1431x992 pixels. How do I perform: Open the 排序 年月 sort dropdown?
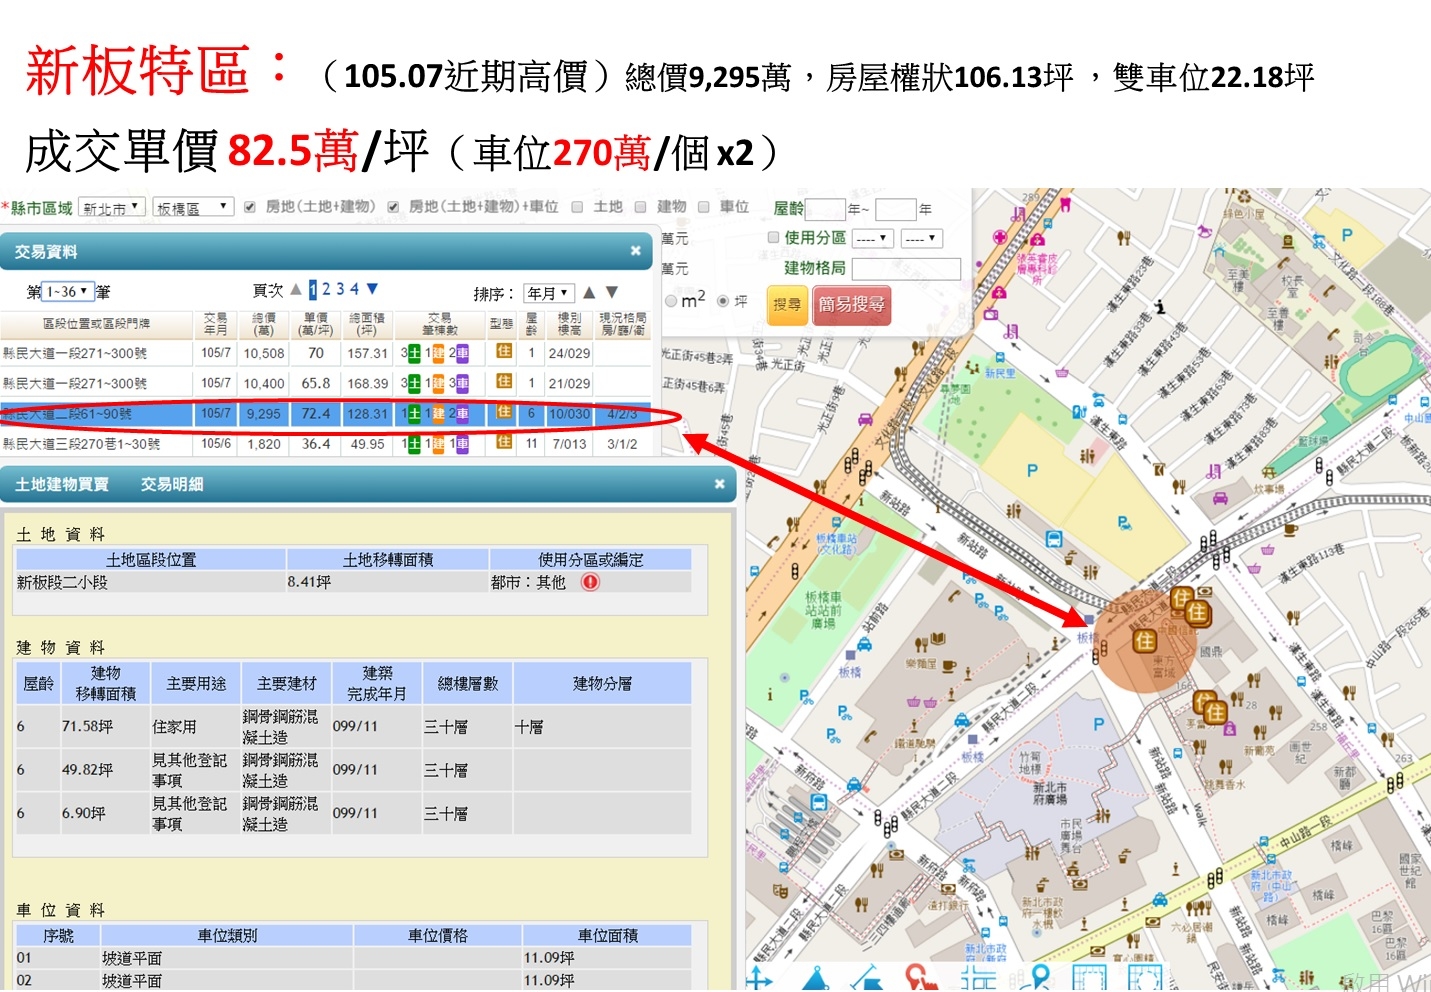click(550, 293)
